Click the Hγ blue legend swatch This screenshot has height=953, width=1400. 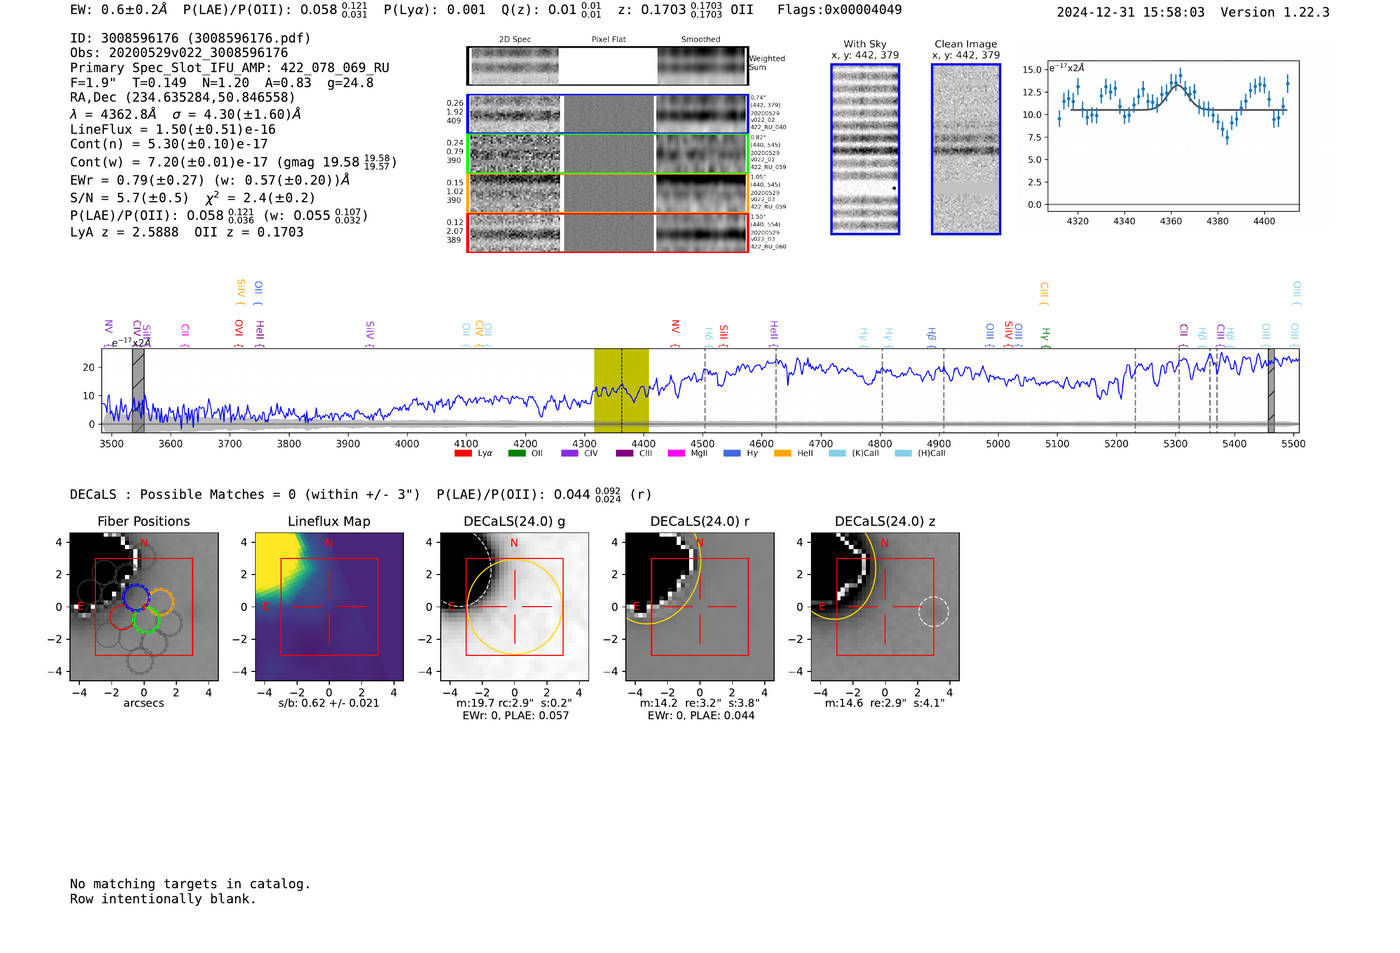pyautogui.click(x=732, y=453)
